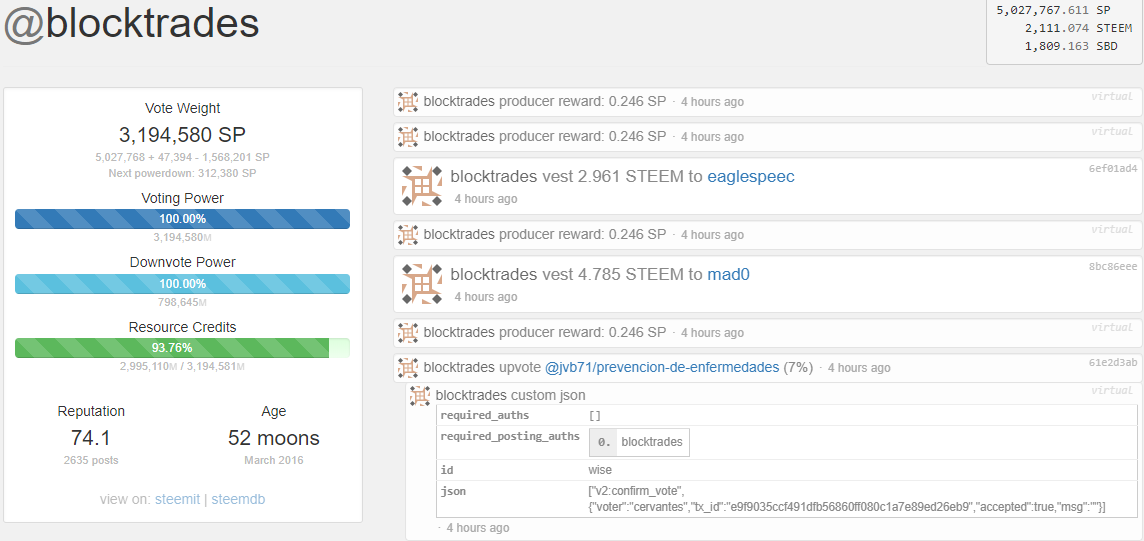The height and width of the screenshot is (541, 1144).
Task: Open the mad0 account link
Action: click(728, 275)
